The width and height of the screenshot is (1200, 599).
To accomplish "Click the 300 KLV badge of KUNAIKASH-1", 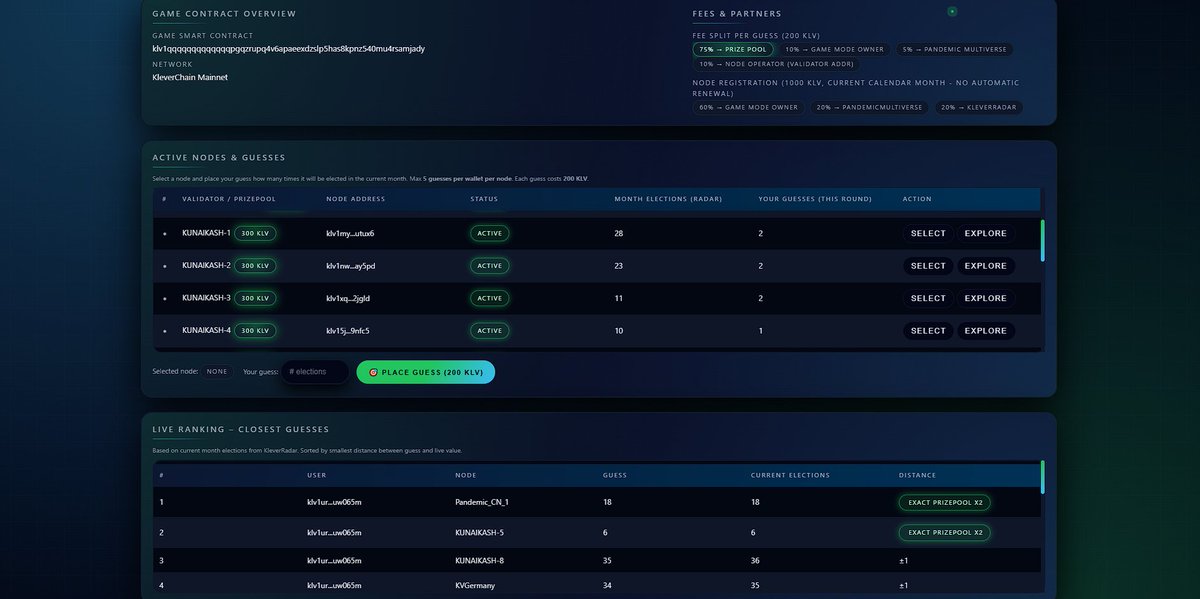I will pyautogui.click(x=255, y=234).
